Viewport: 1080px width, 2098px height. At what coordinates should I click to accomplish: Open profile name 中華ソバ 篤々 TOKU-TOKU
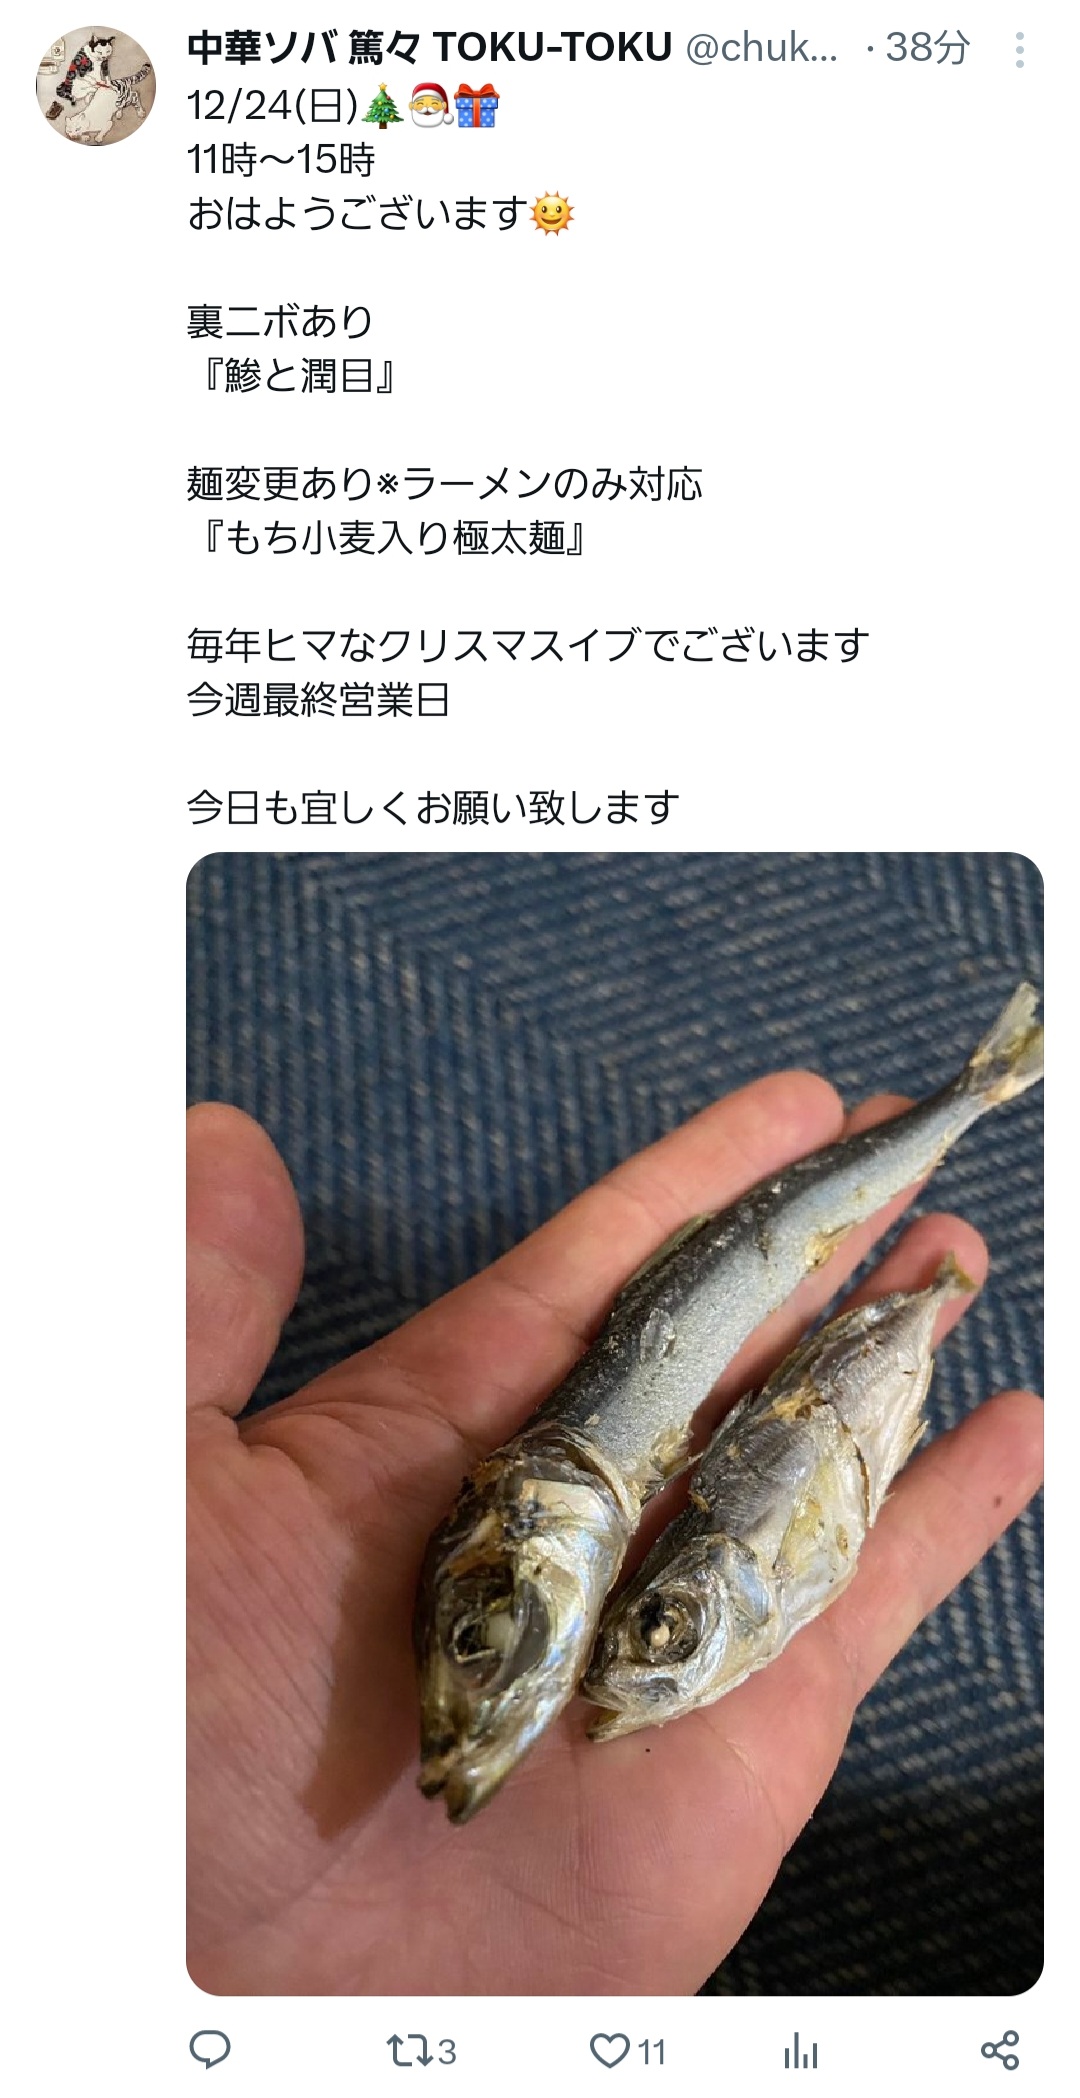(429, 47)
